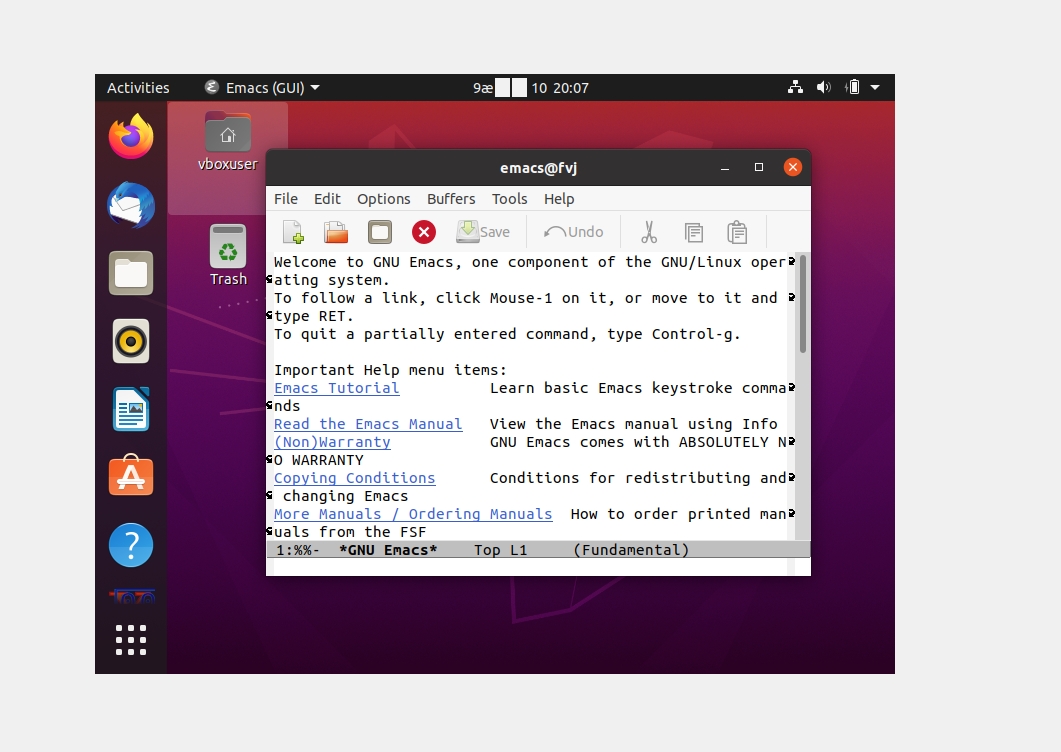Image resolution: width=1061 pixels, height=752 pixels.
Task: Expand the system menu arrow
Action: tap(875, 88)
